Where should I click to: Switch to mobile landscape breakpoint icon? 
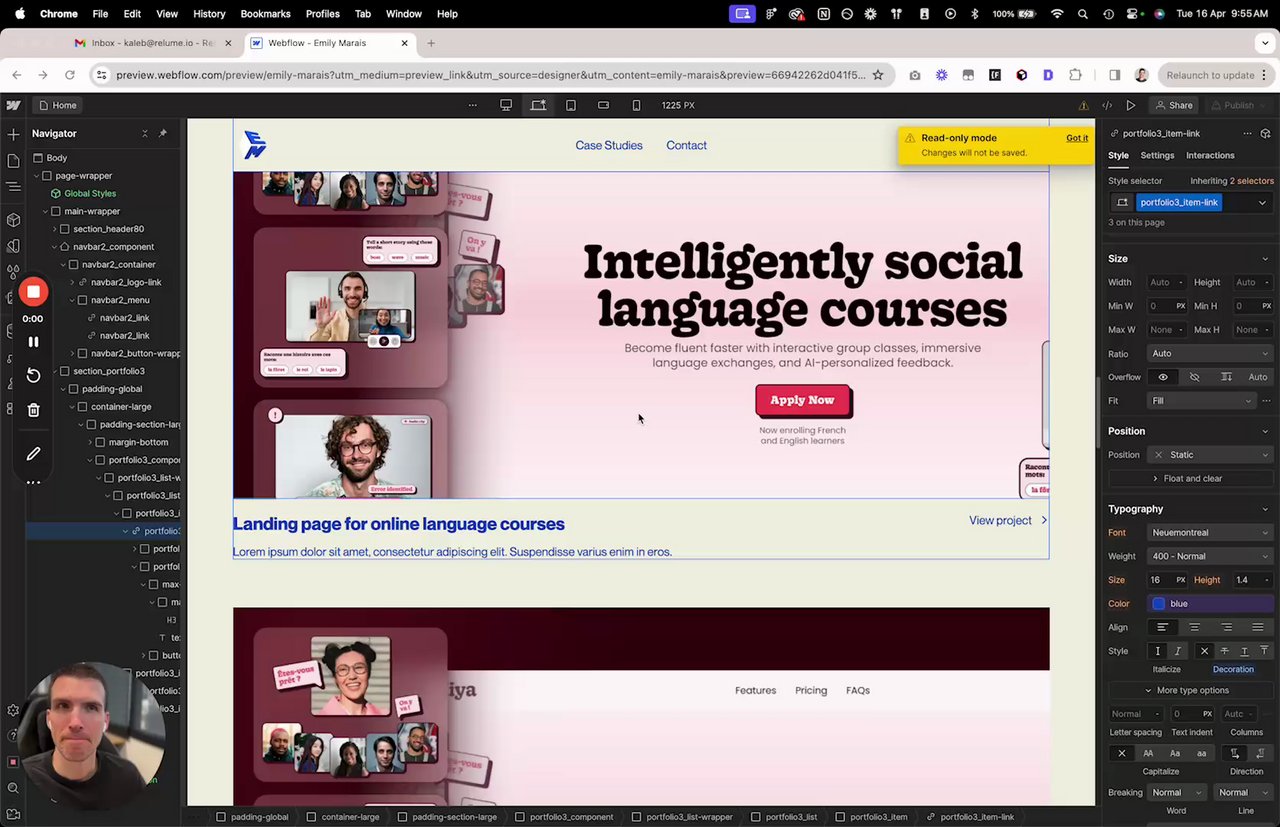click(603, 105)
